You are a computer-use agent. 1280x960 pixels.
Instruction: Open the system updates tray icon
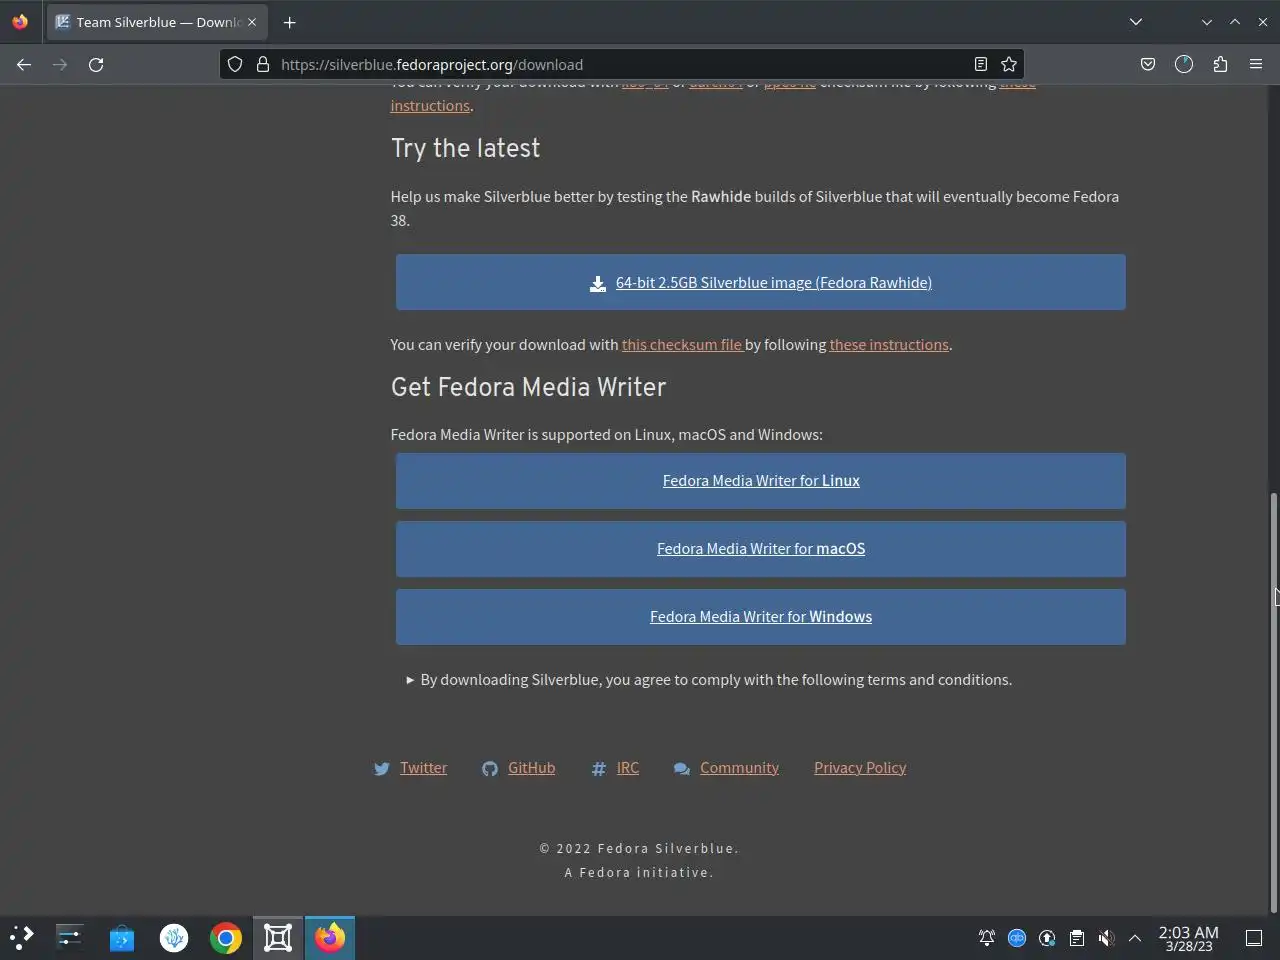(x=1047, y=938)
